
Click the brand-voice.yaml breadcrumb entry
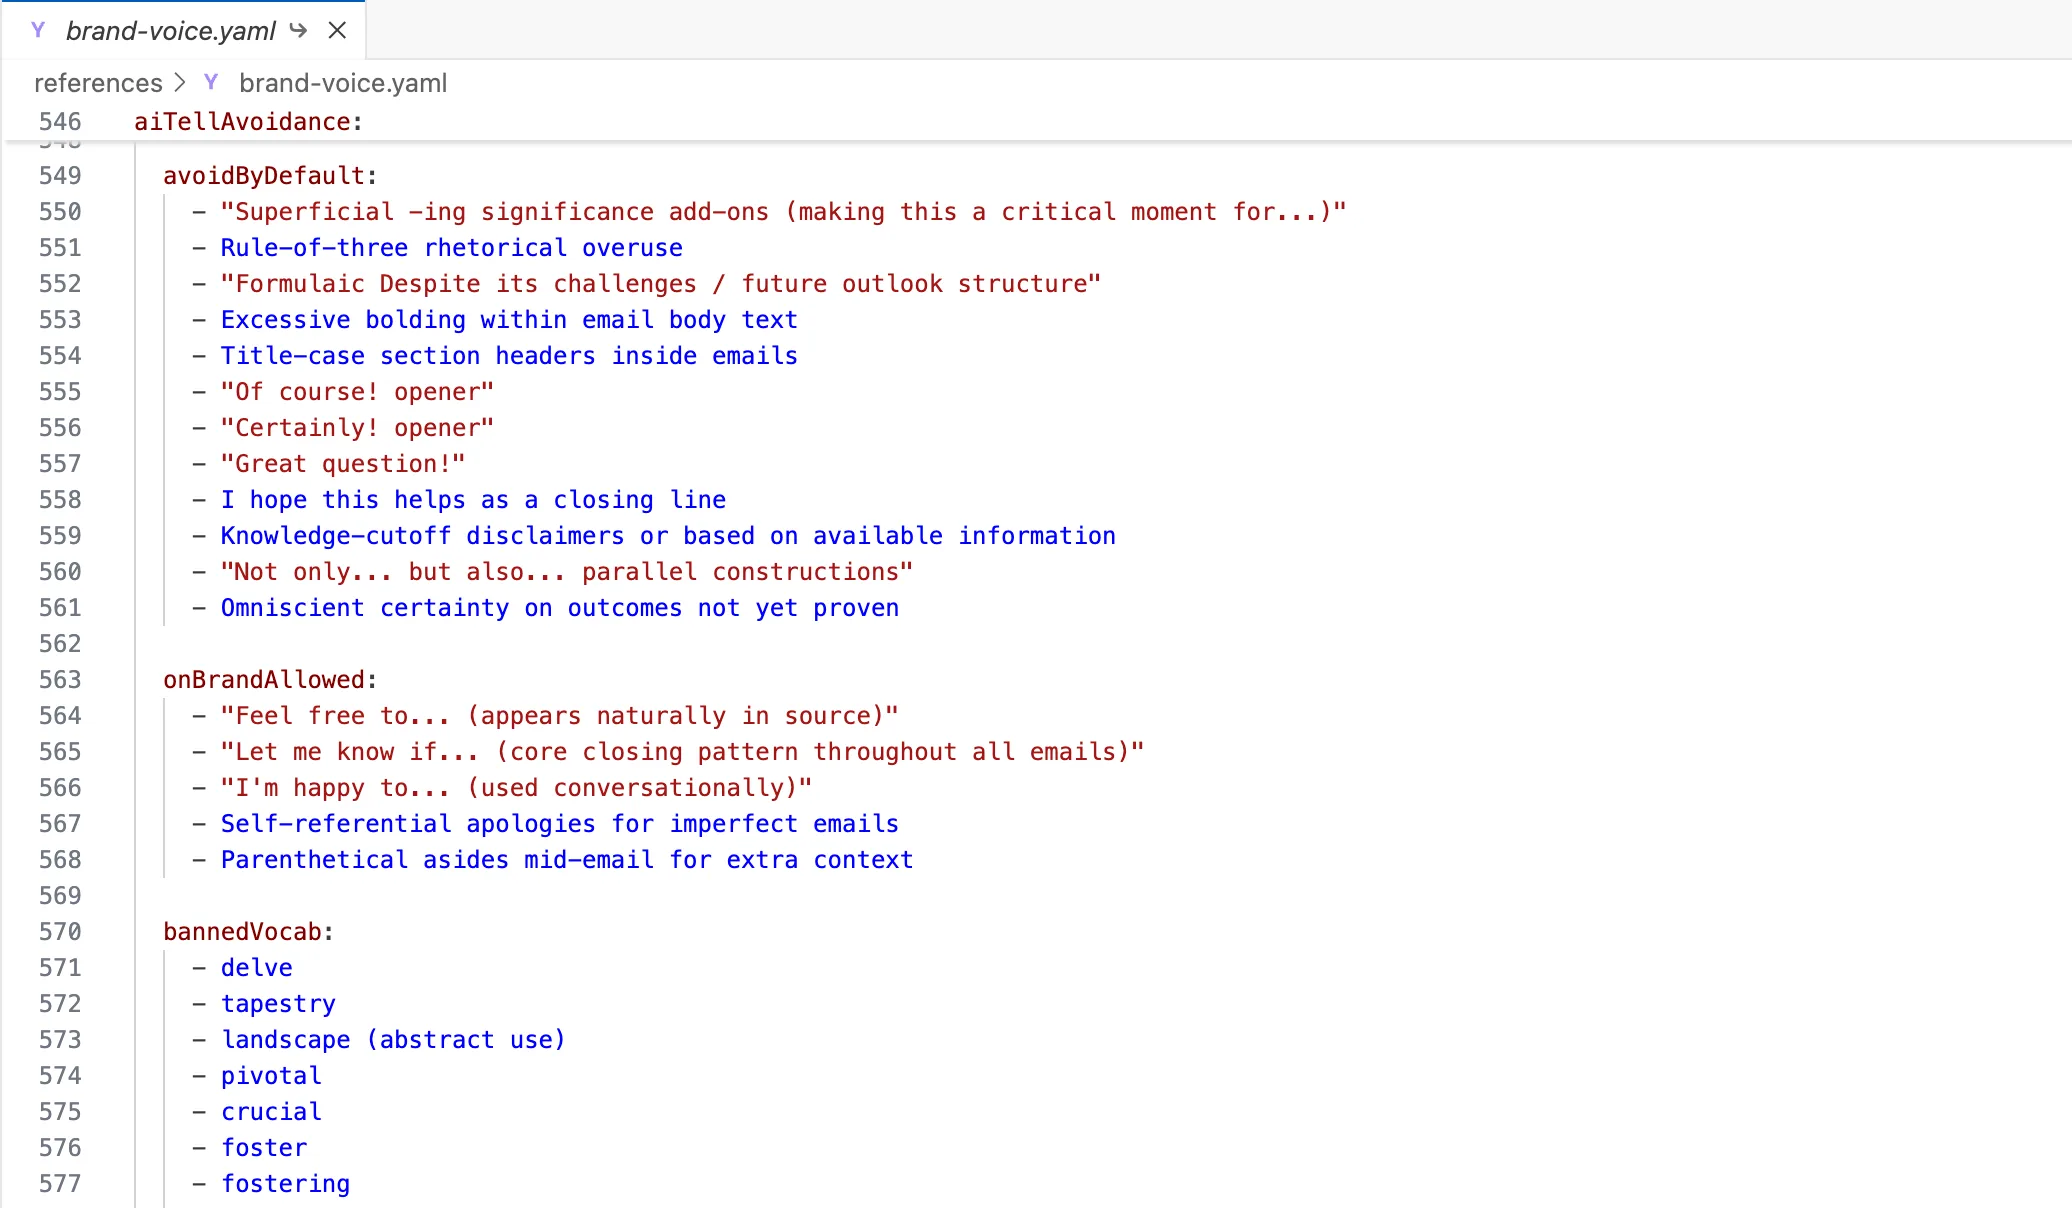[343, 83]
